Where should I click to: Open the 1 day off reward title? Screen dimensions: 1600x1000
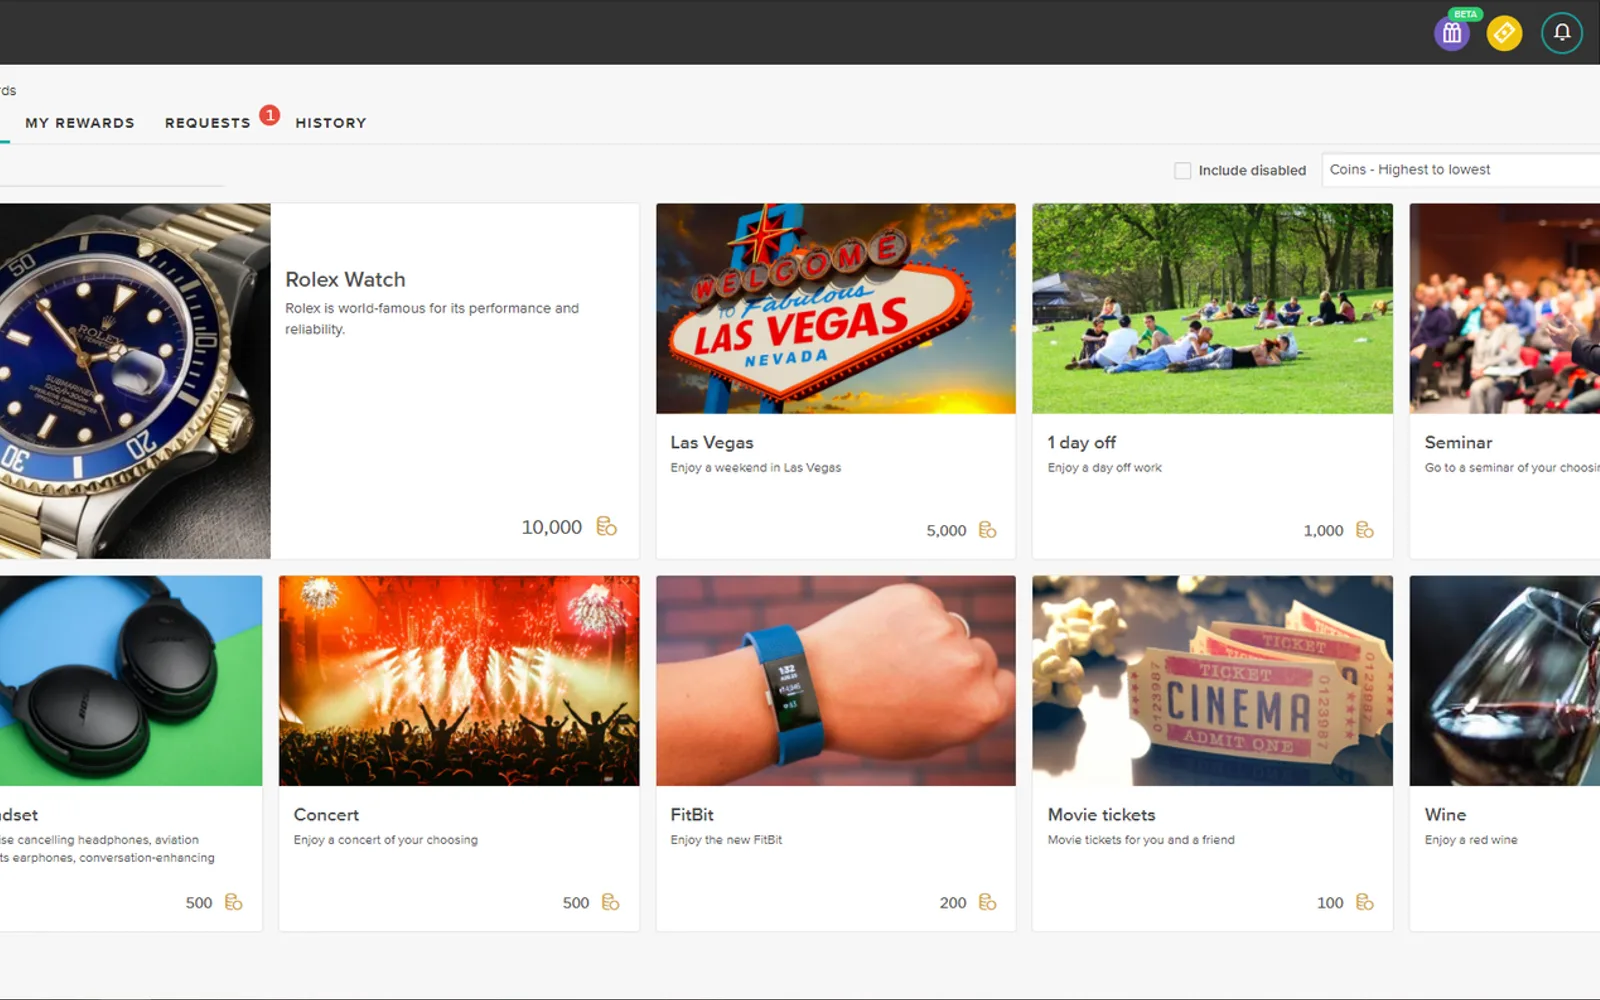(1081, 442)
